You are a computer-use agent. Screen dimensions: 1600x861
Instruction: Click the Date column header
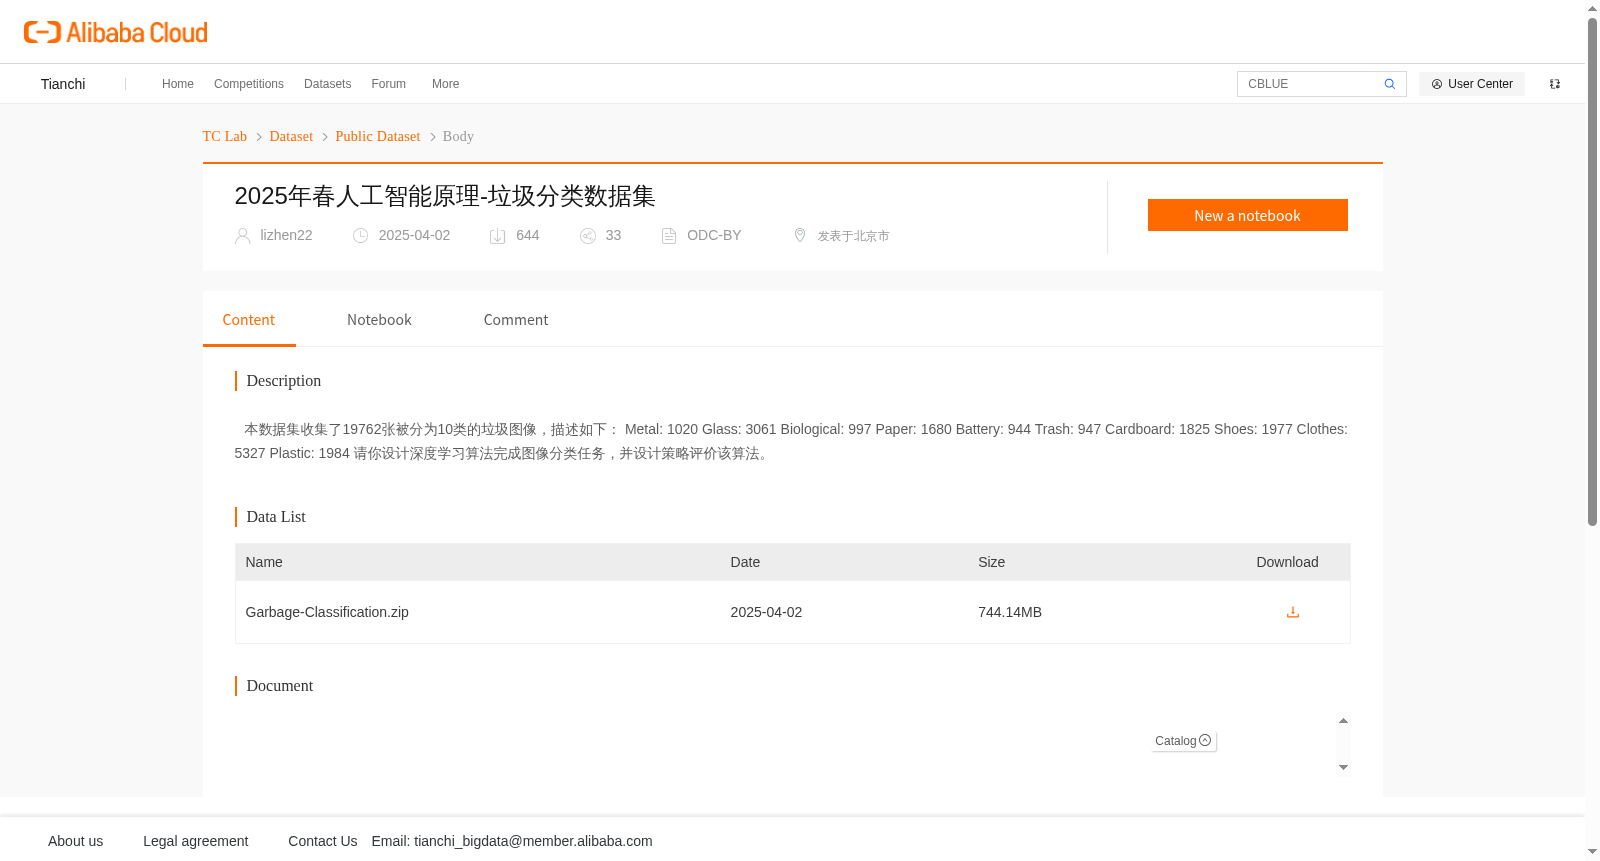coord(745,562)
